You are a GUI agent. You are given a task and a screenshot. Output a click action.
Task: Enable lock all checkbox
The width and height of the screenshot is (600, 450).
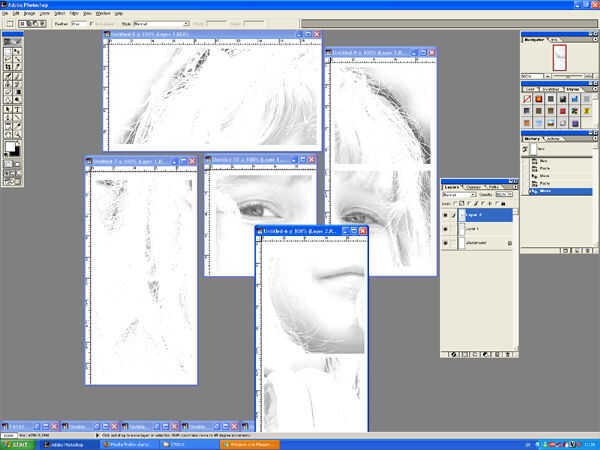pyautogui.click(x=497, y=204)
